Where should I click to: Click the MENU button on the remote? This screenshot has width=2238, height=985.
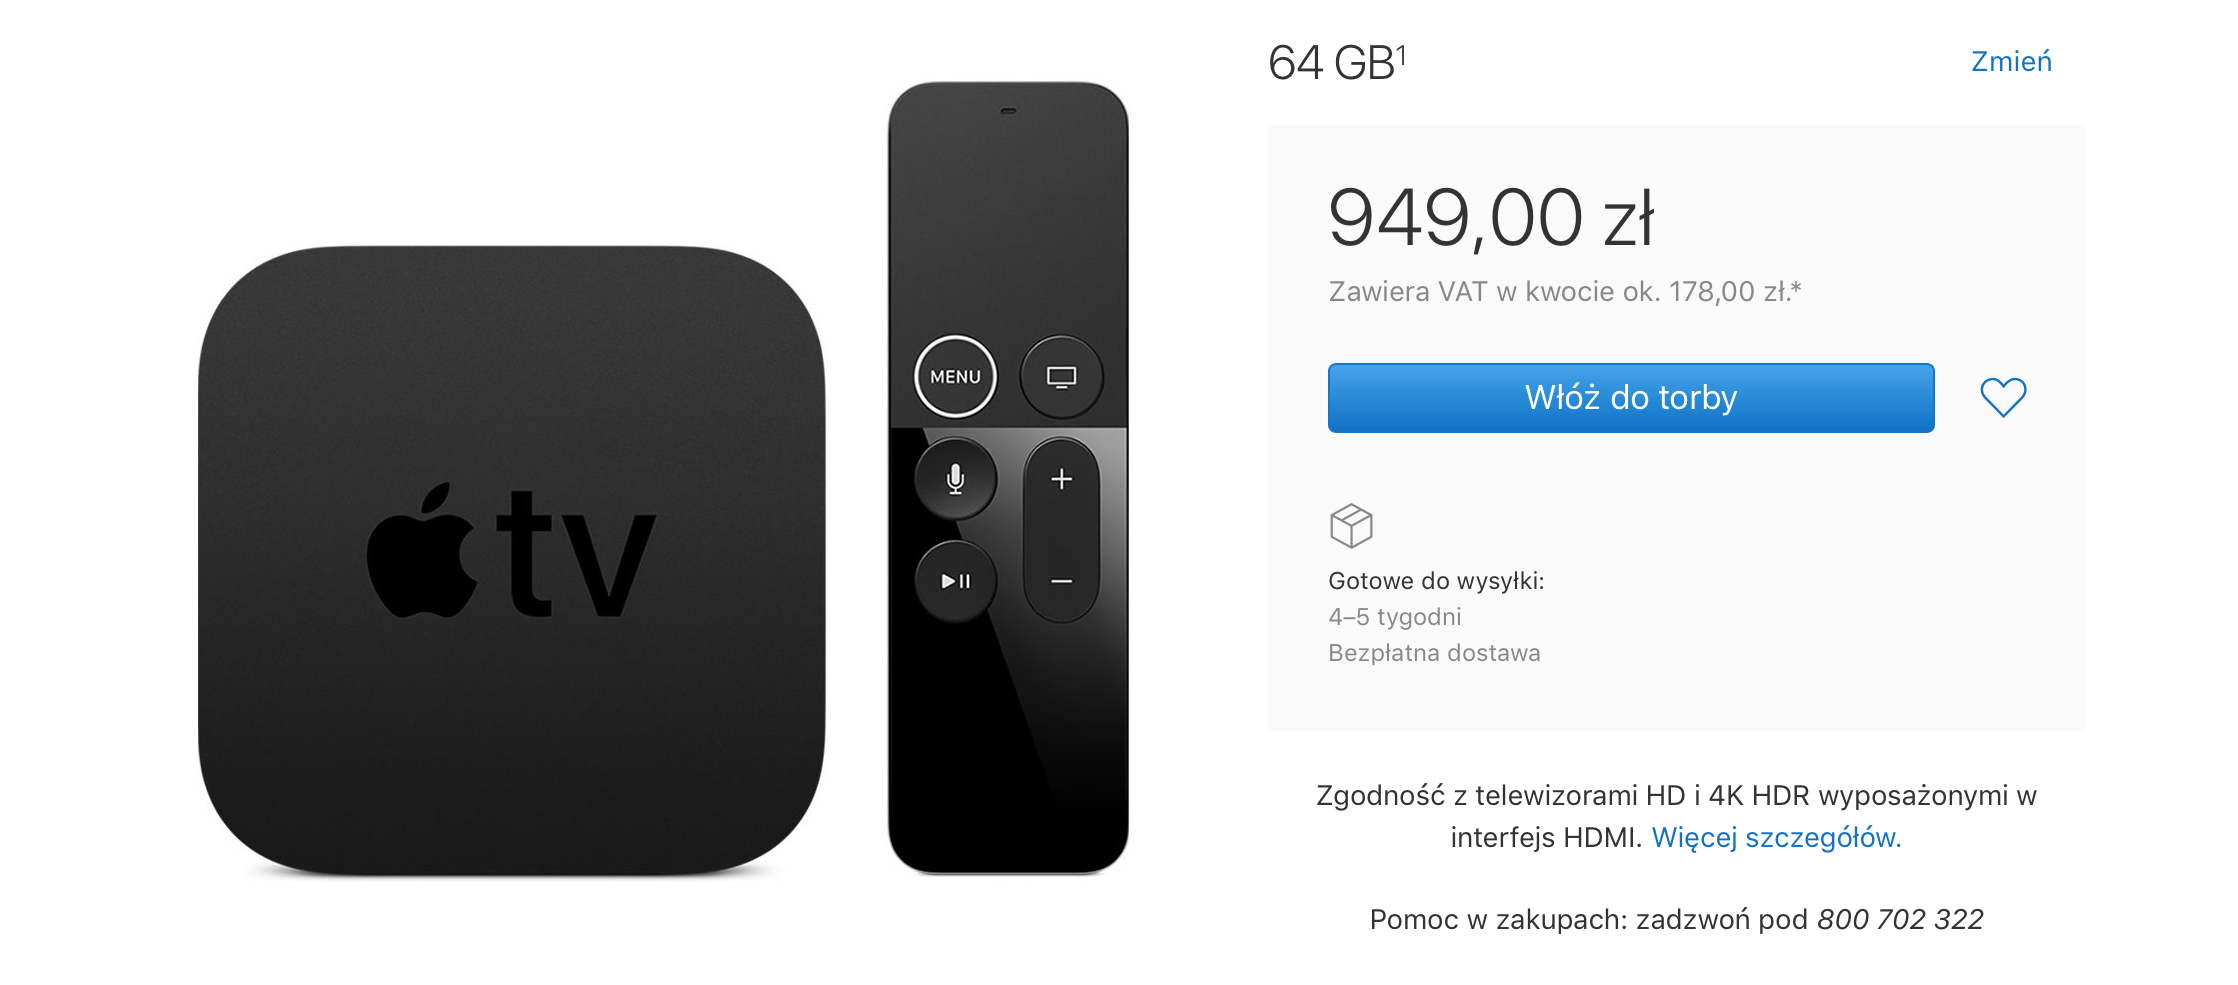(x=955, y=377)
